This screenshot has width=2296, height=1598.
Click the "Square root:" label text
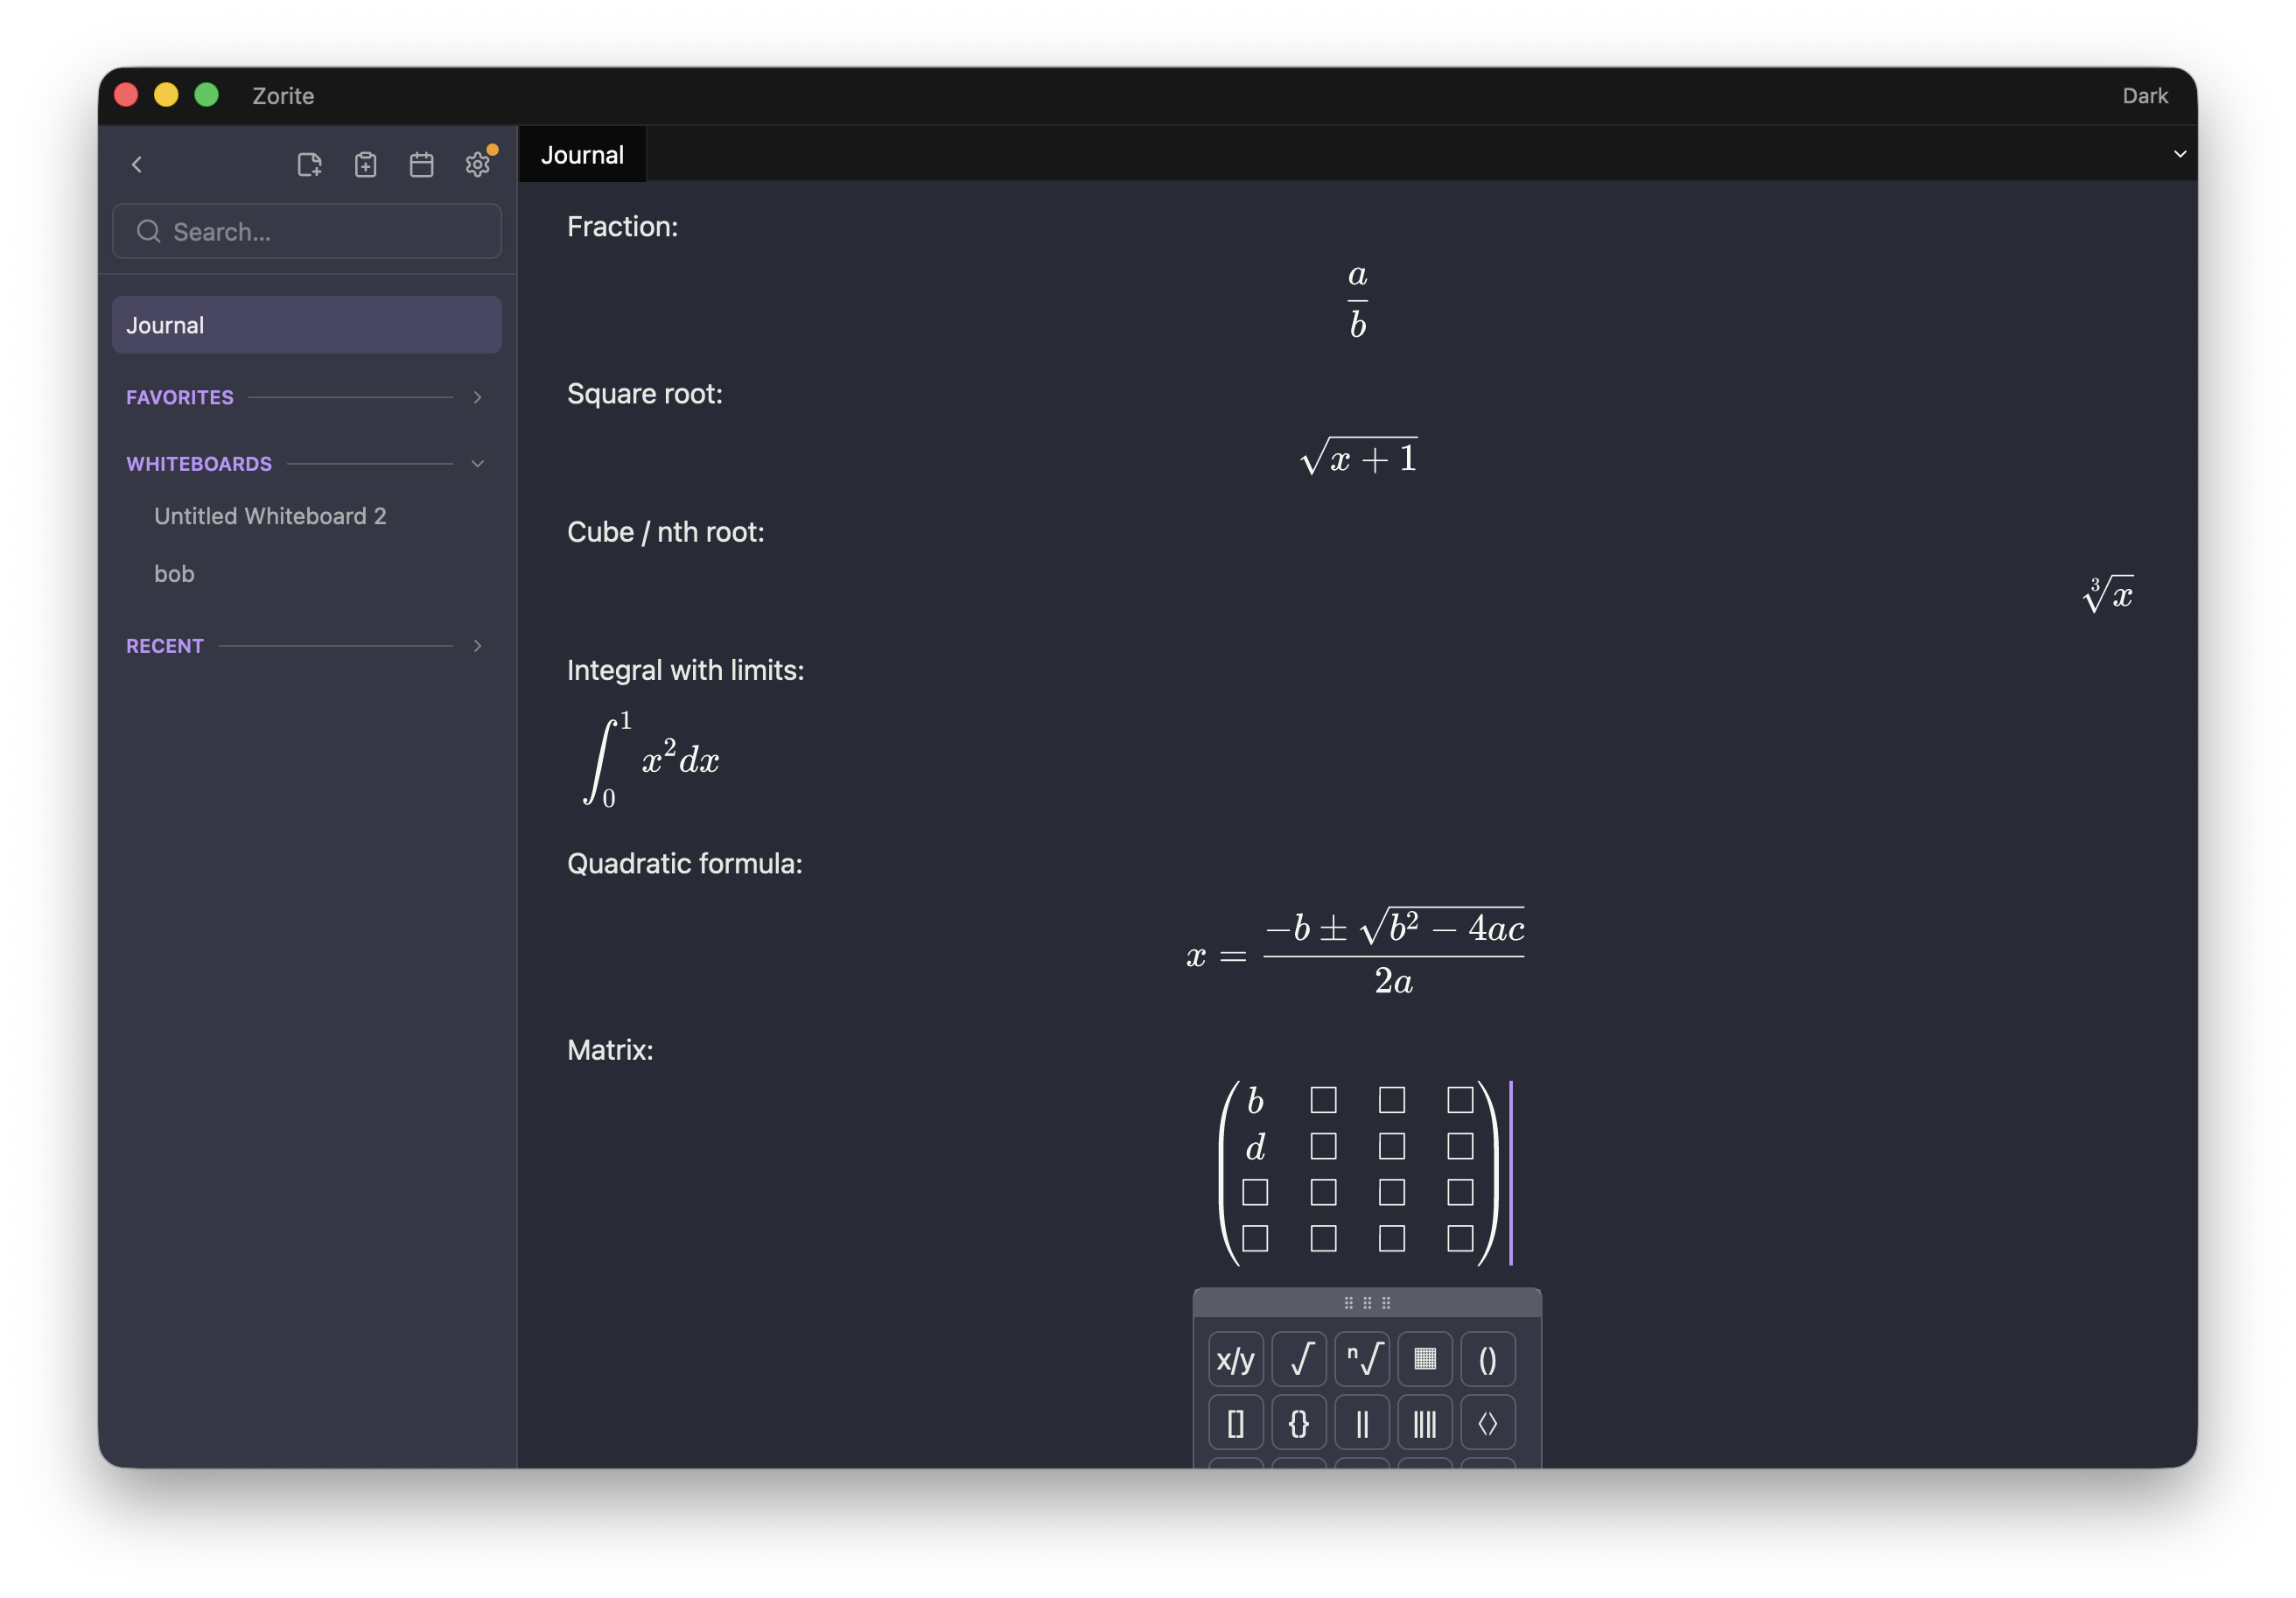coord(644,394)
